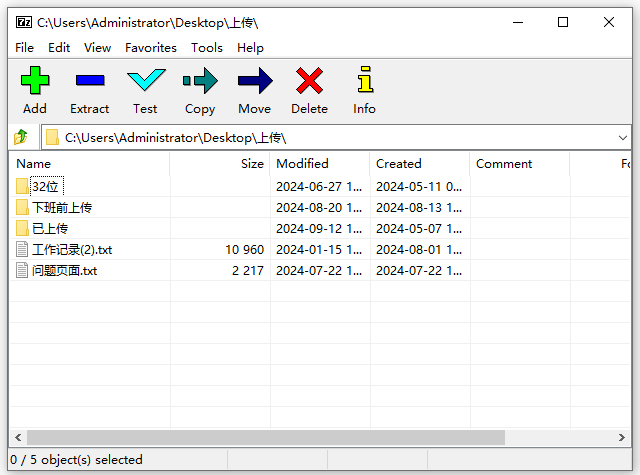The height and width of the screenshot is (475, 640).
Task: Click the blue Extract minus icon
Action: [x=90, y=80]
